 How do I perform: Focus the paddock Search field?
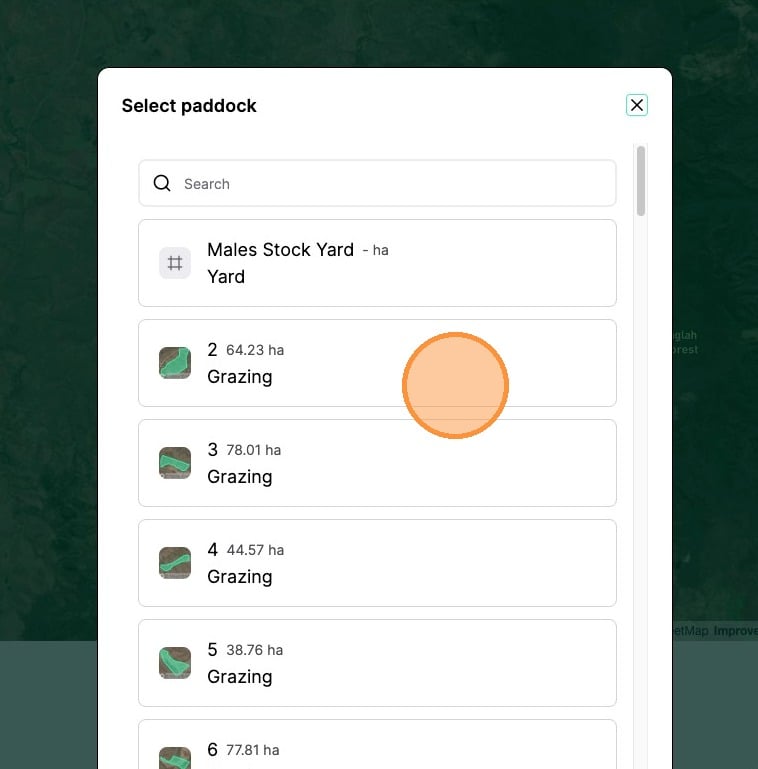[x=390, y=184]
